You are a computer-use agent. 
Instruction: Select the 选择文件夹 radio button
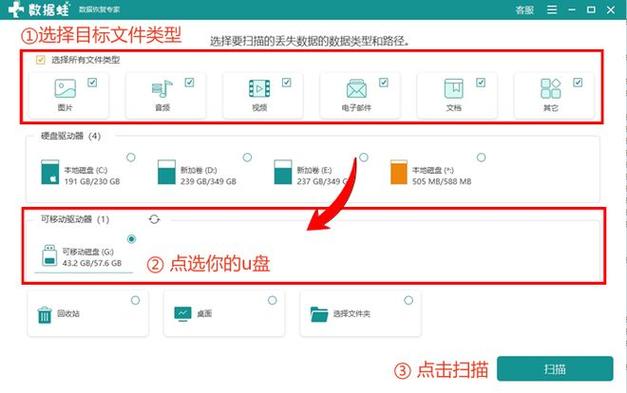click(408, 300)
